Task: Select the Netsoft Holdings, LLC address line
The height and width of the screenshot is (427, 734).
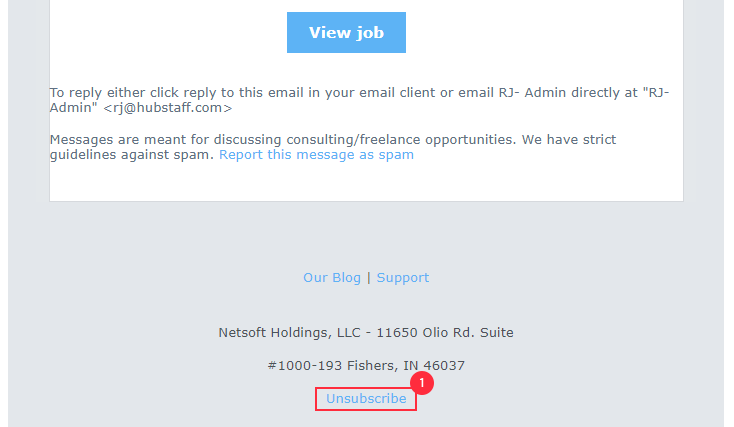Action: 366,332
